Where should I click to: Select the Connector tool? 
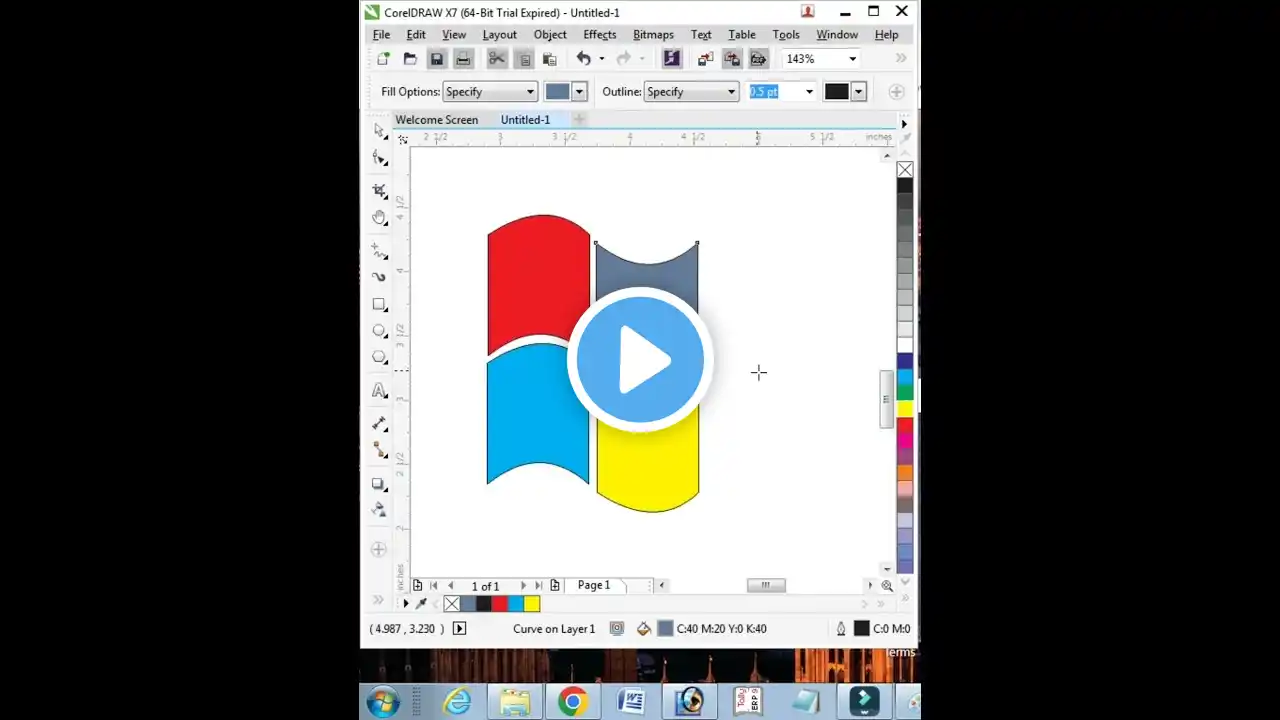(x=379, y=450)
